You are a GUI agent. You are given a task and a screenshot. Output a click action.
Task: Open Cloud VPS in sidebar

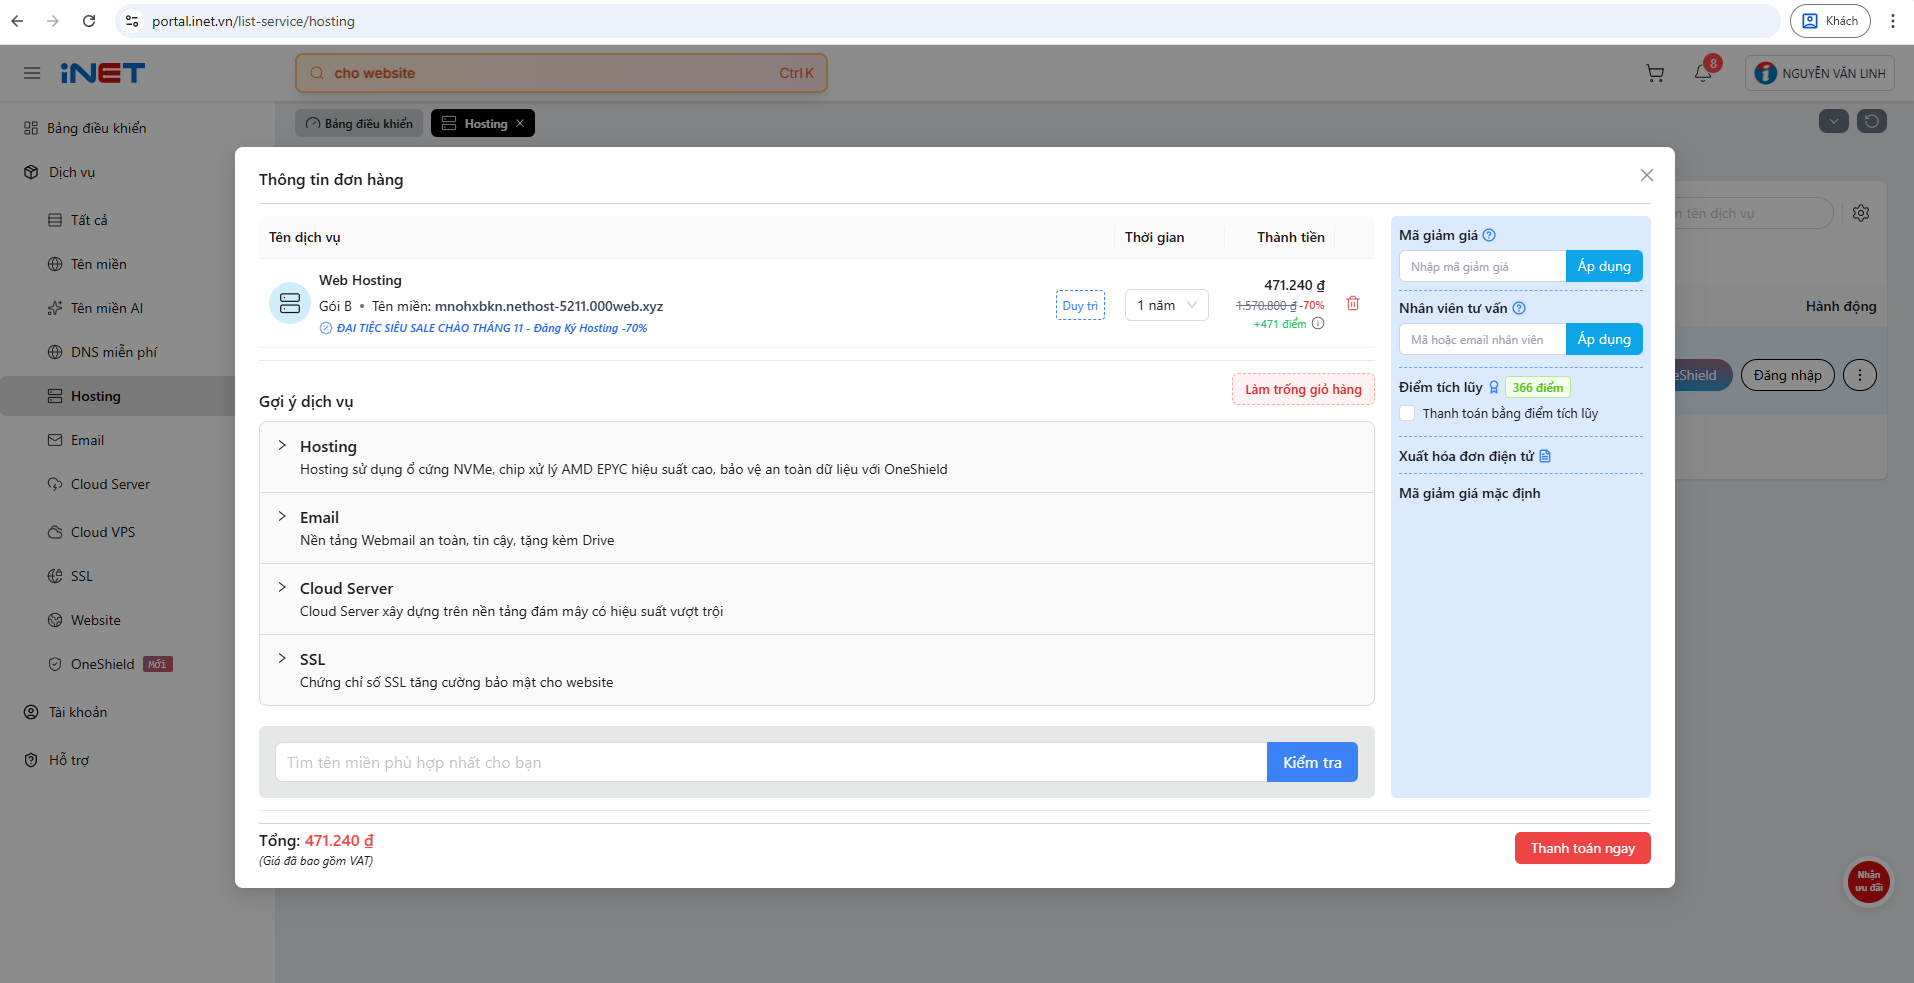pos(102,532)
